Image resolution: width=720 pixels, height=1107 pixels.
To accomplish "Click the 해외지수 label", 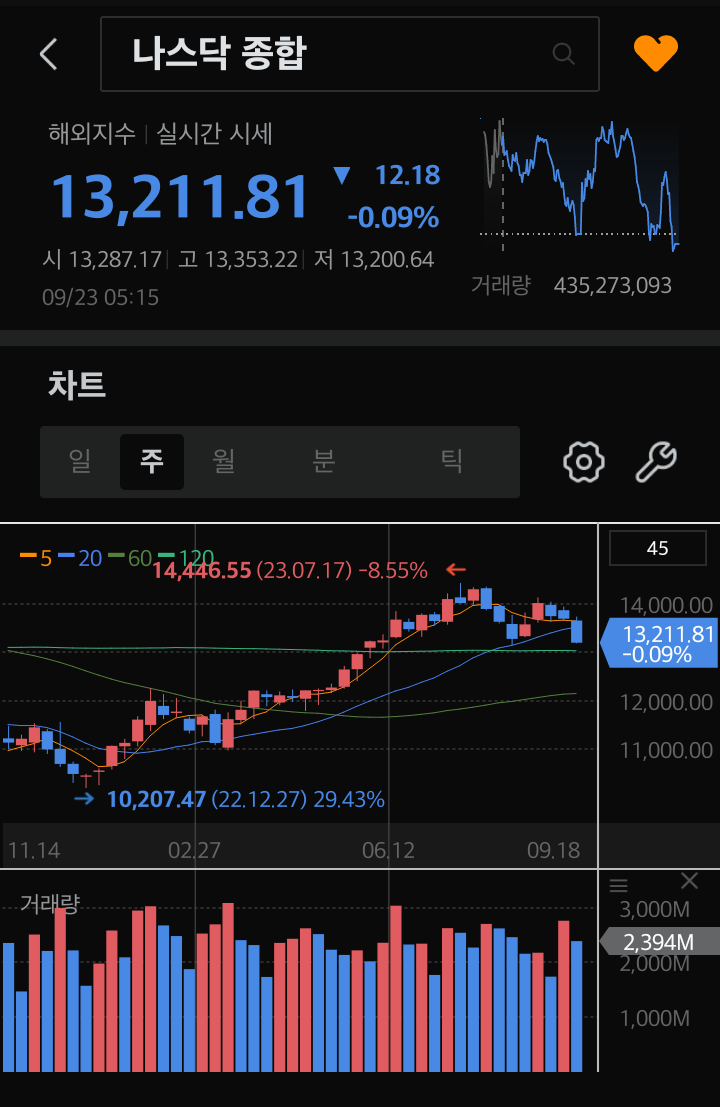I will (92, 133).
